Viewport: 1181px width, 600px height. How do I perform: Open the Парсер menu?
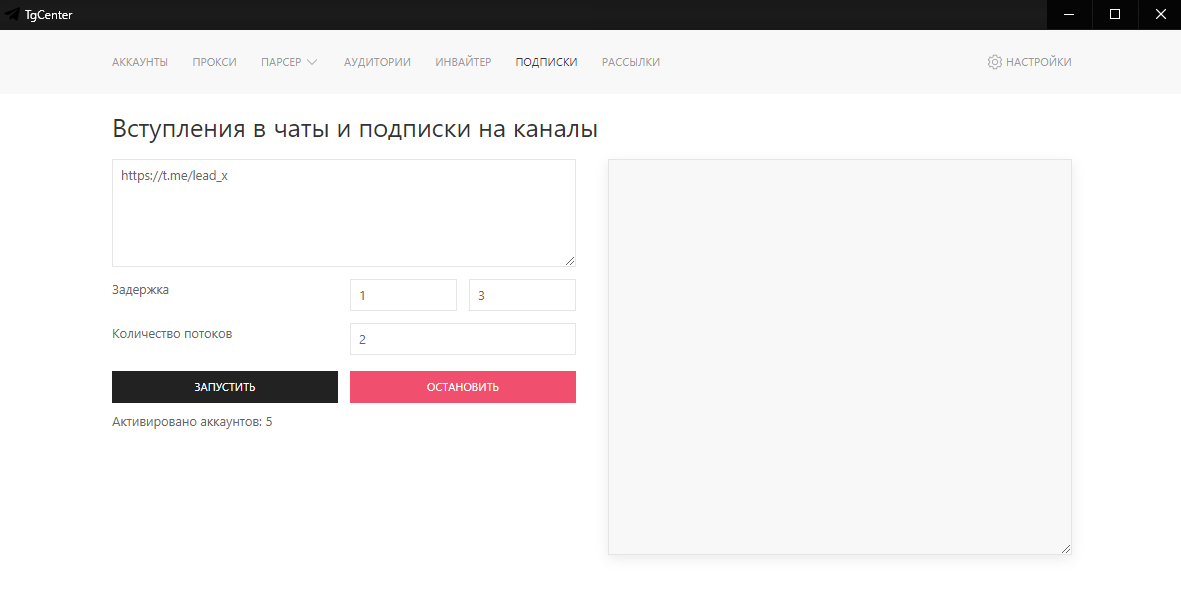tap(281, 62)
